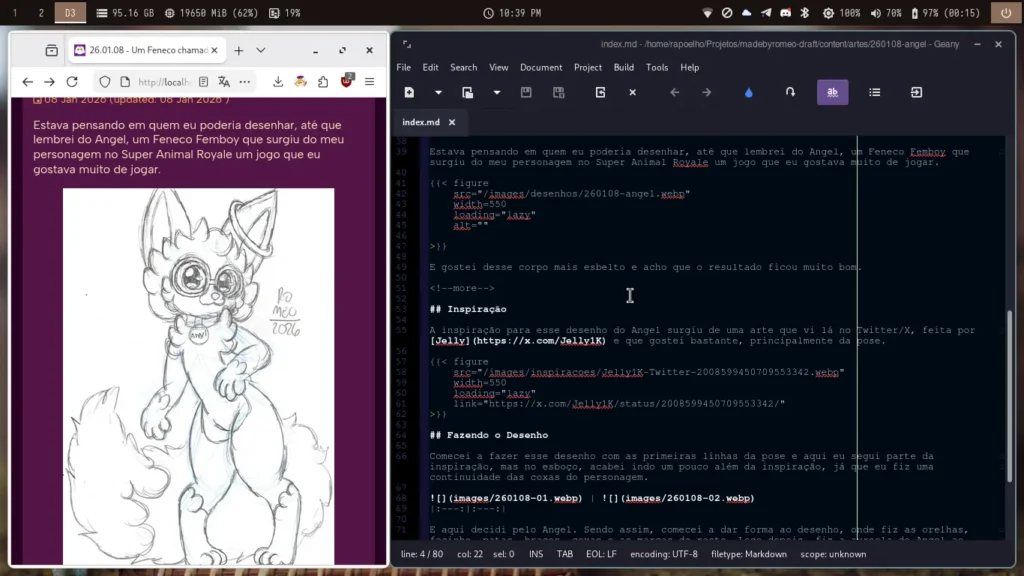Open the Build menu
Viewport: 1024px width, 576px height.
click(x=623, y=67)
